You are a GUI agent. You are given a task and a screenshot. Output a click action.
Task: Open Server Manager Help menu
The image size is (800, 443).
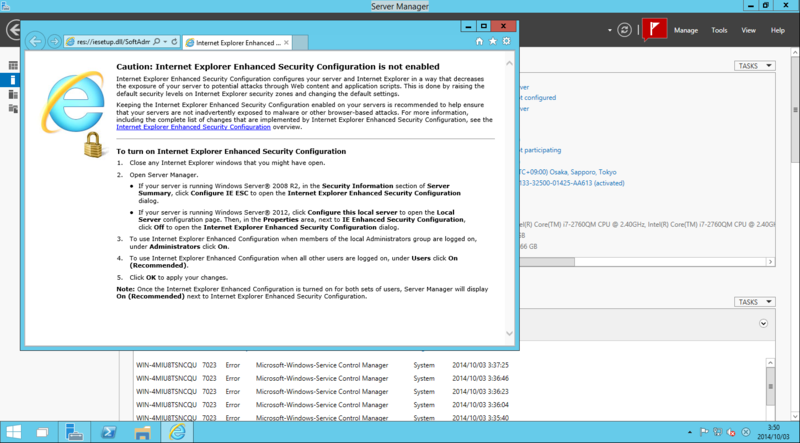(778, 30)
